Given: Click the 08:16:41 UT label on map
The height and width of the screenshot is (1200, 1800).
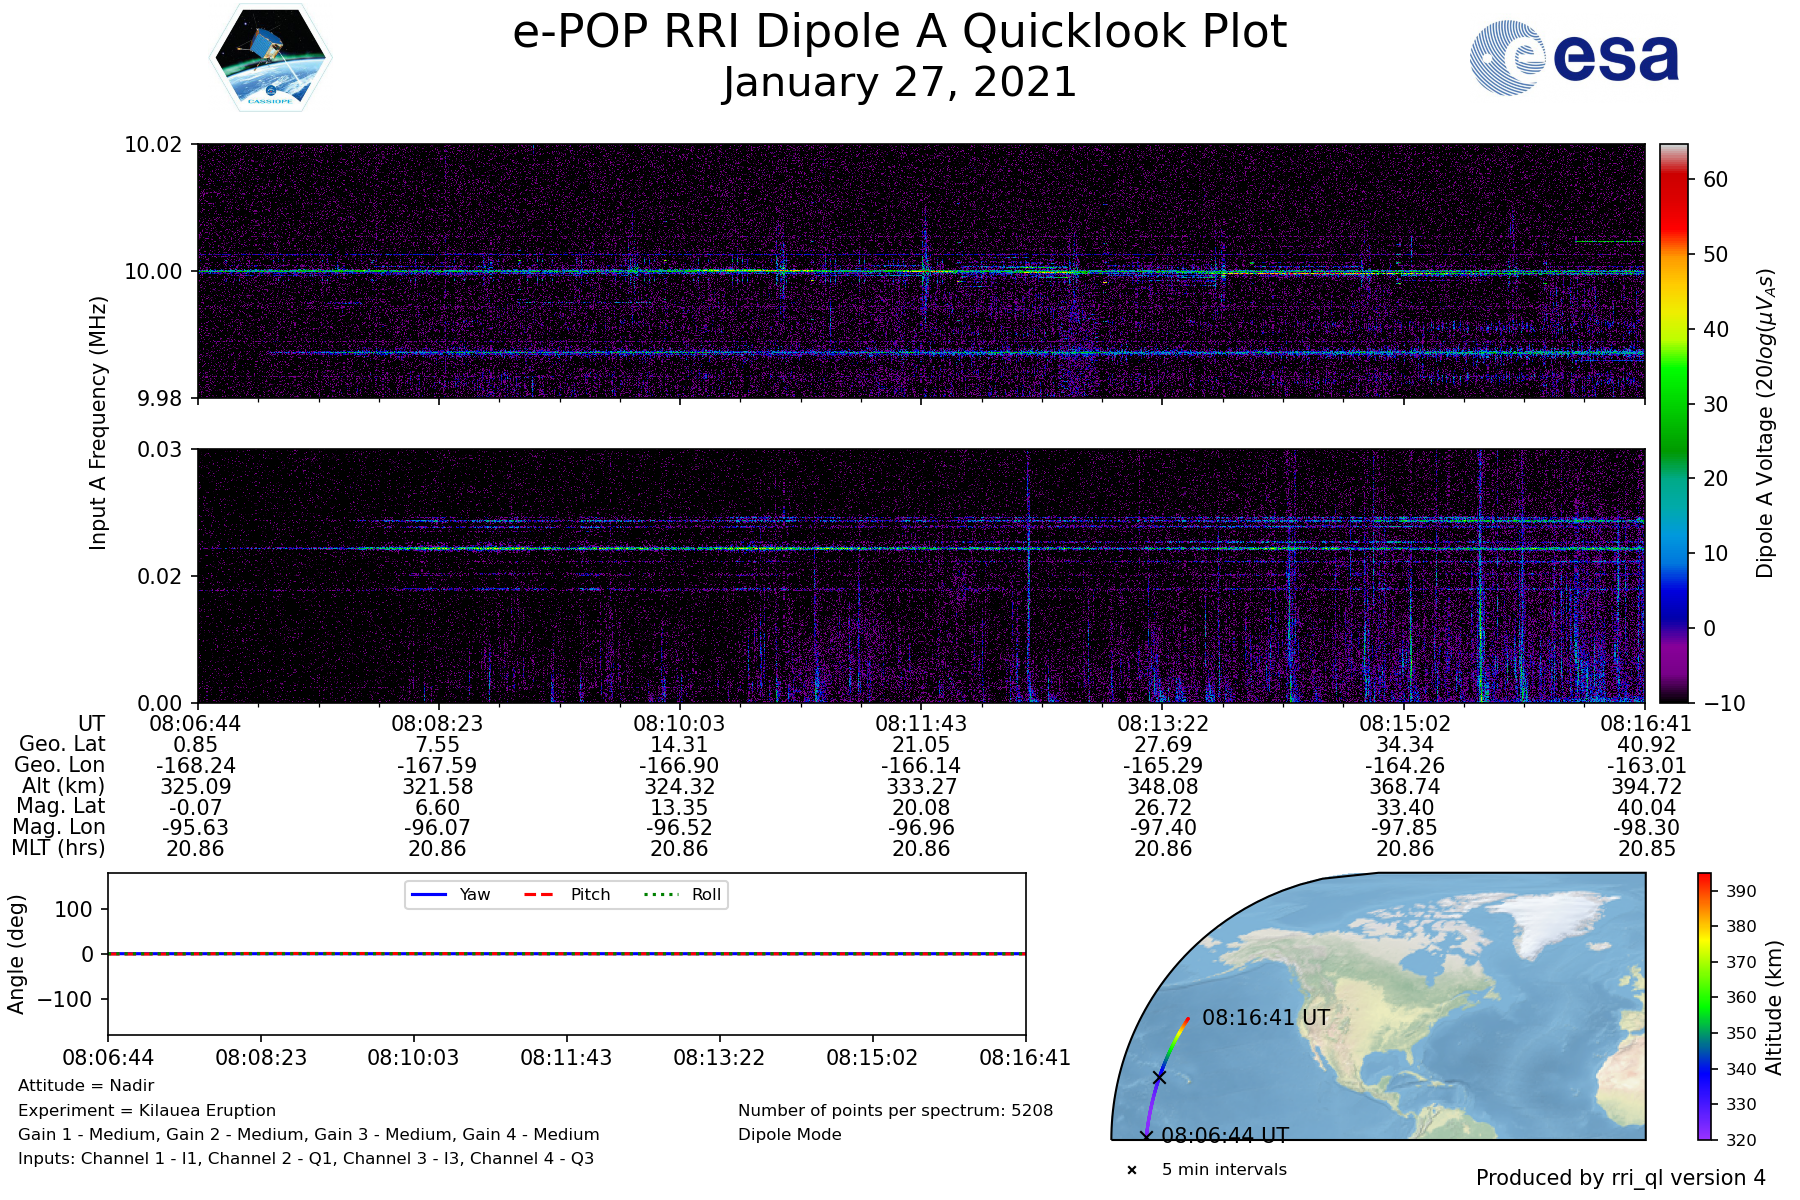Looking at the screenshot, I should [1265, 1018].
